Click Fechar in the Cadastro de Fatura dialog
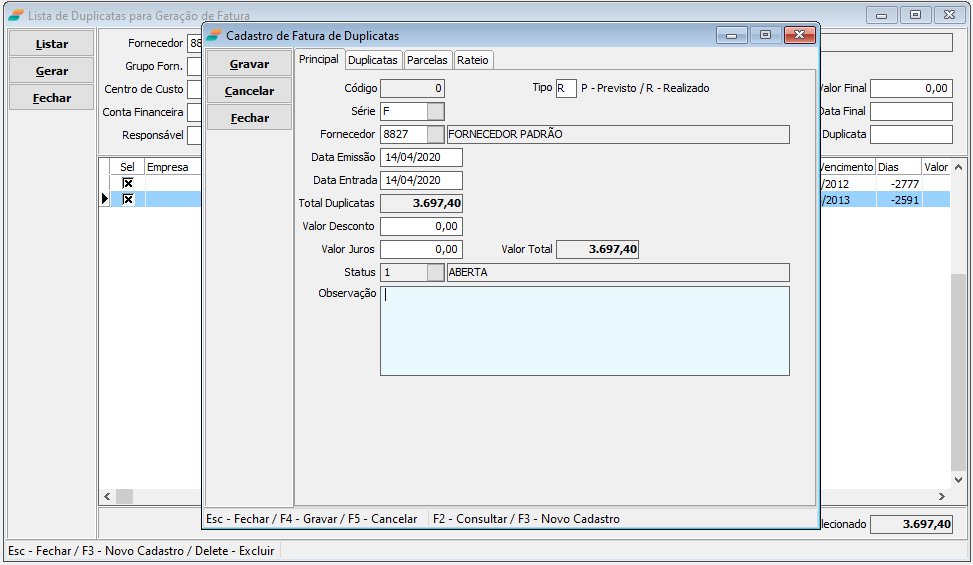This screenshot has height=565, width=973. click(249, 118)
